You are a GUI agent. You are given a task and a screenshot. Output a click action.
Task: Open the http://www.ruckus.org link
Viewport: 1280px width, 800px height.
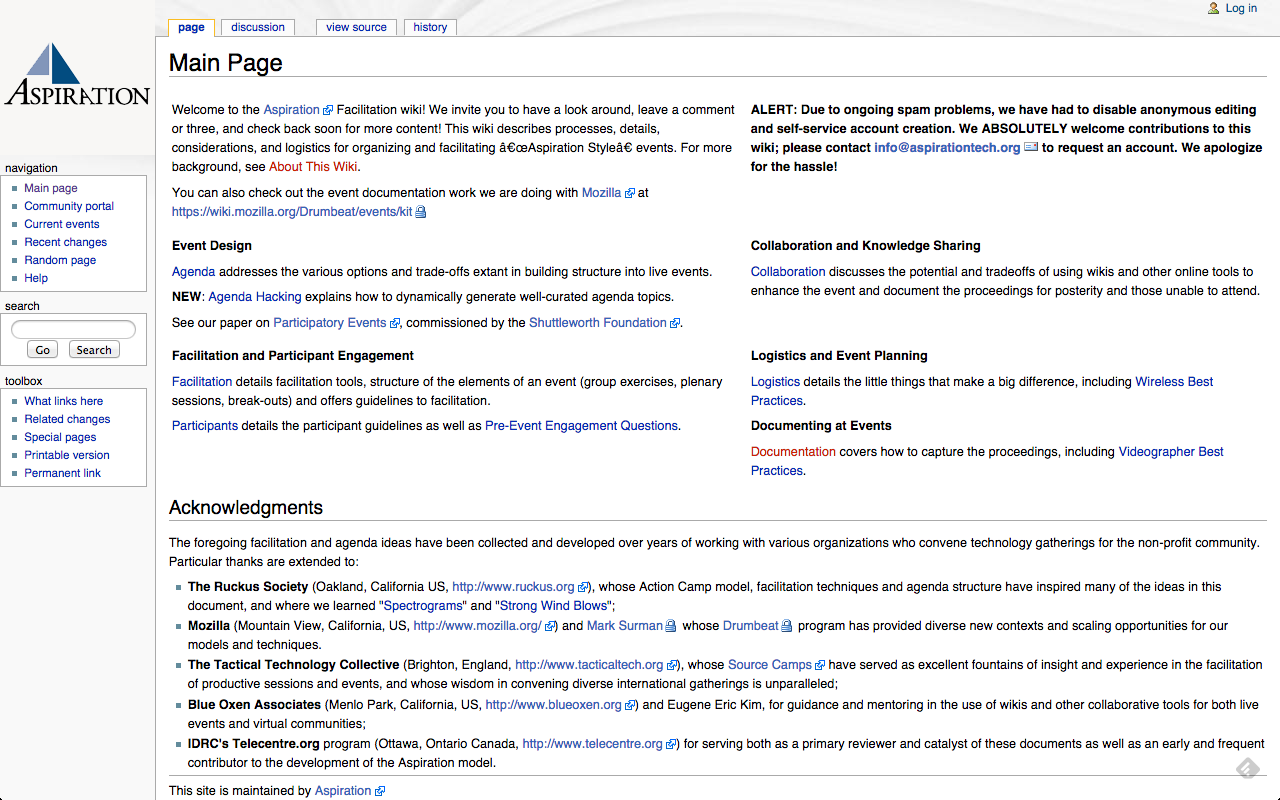pos(513,587)
